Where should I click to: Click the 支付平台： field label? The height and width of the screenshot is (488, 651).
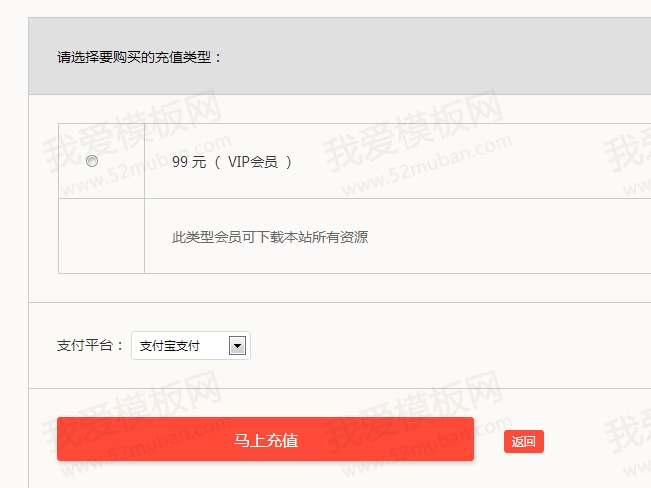point(90,346)
